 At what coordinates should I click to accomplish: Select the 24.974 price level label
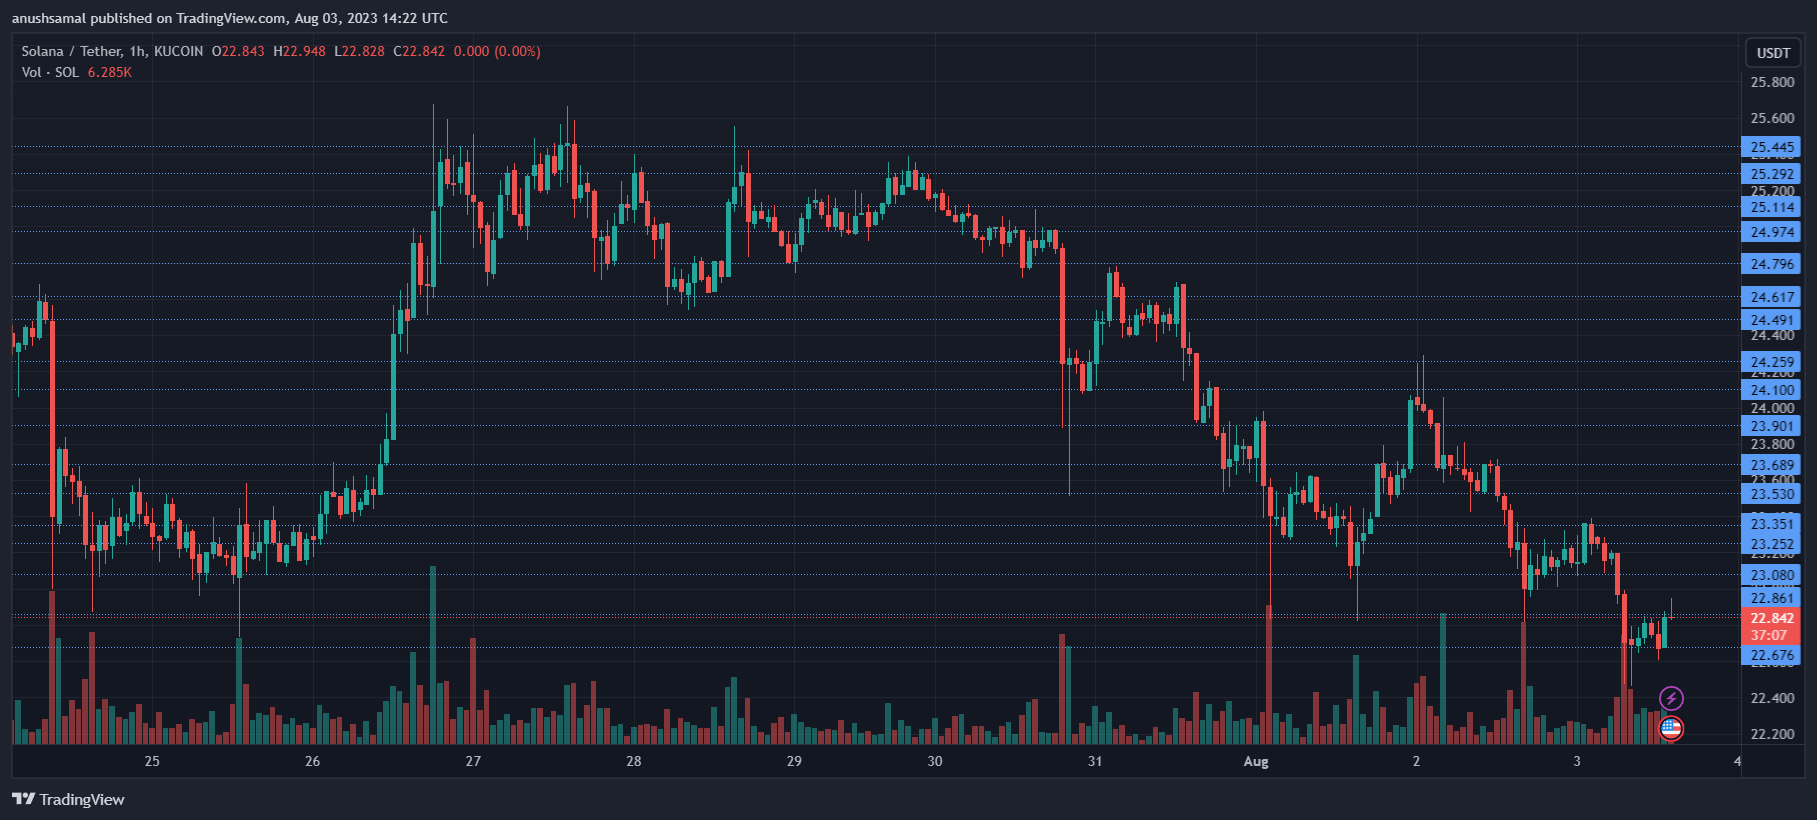coord(1771,232)
